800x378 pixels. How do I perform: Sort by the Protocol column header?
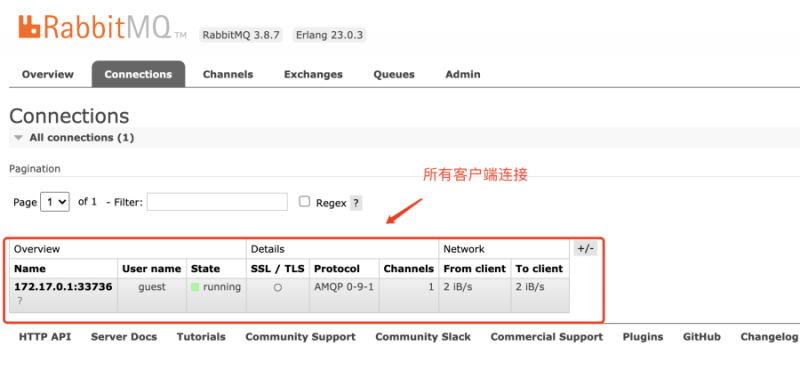pyautogui.click(x=337, y=269)
